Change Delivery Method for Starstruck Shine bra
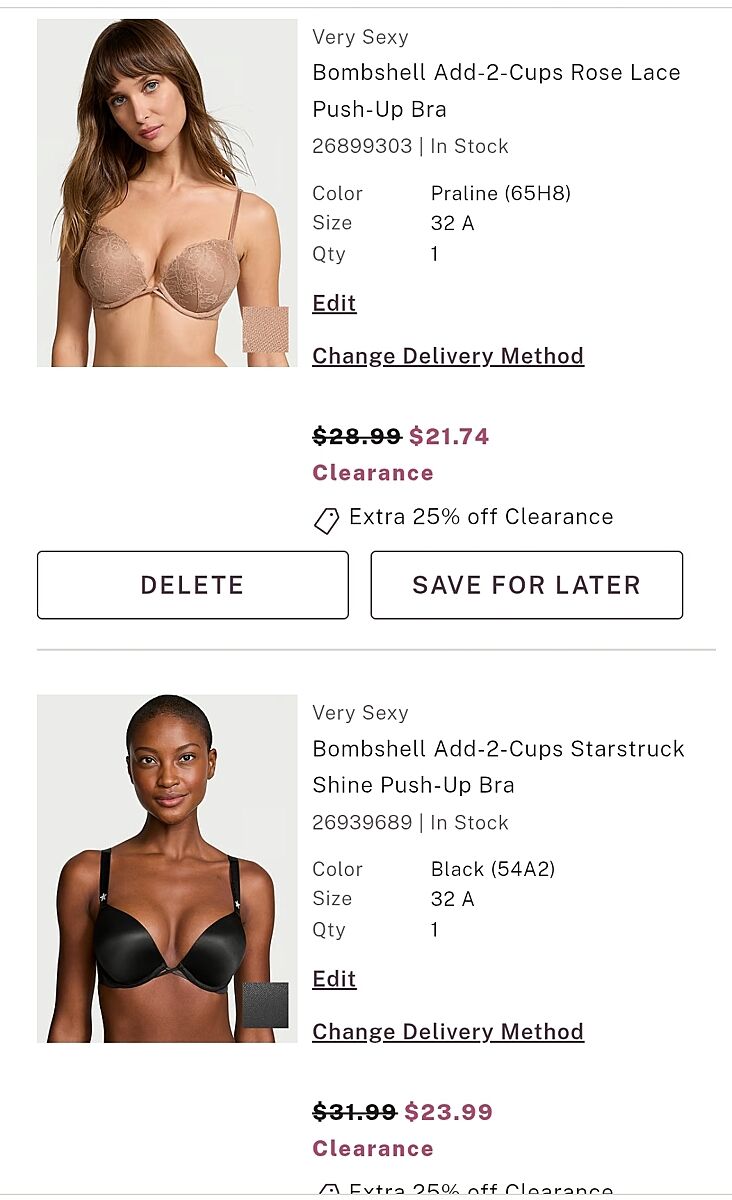This screenshot has height=1200, width=732. [448, 1032]
